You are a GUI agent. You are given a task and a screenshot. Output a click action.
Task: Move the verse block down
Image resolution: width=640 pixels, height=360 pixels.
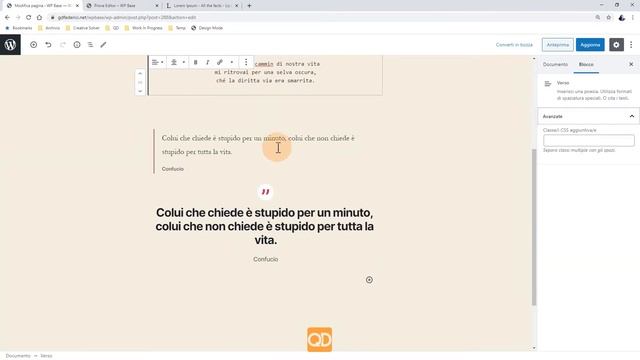coord(140,91)
